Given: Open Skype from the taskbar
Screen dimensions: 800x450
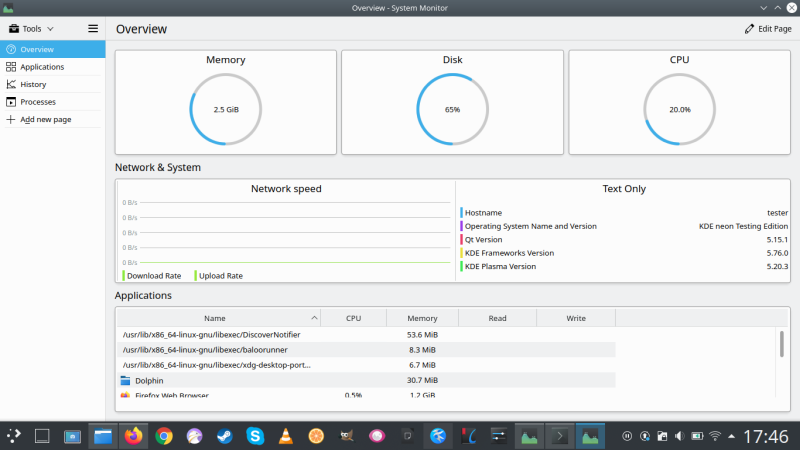Looking at the screenshot, I should [x=255, y=436].
